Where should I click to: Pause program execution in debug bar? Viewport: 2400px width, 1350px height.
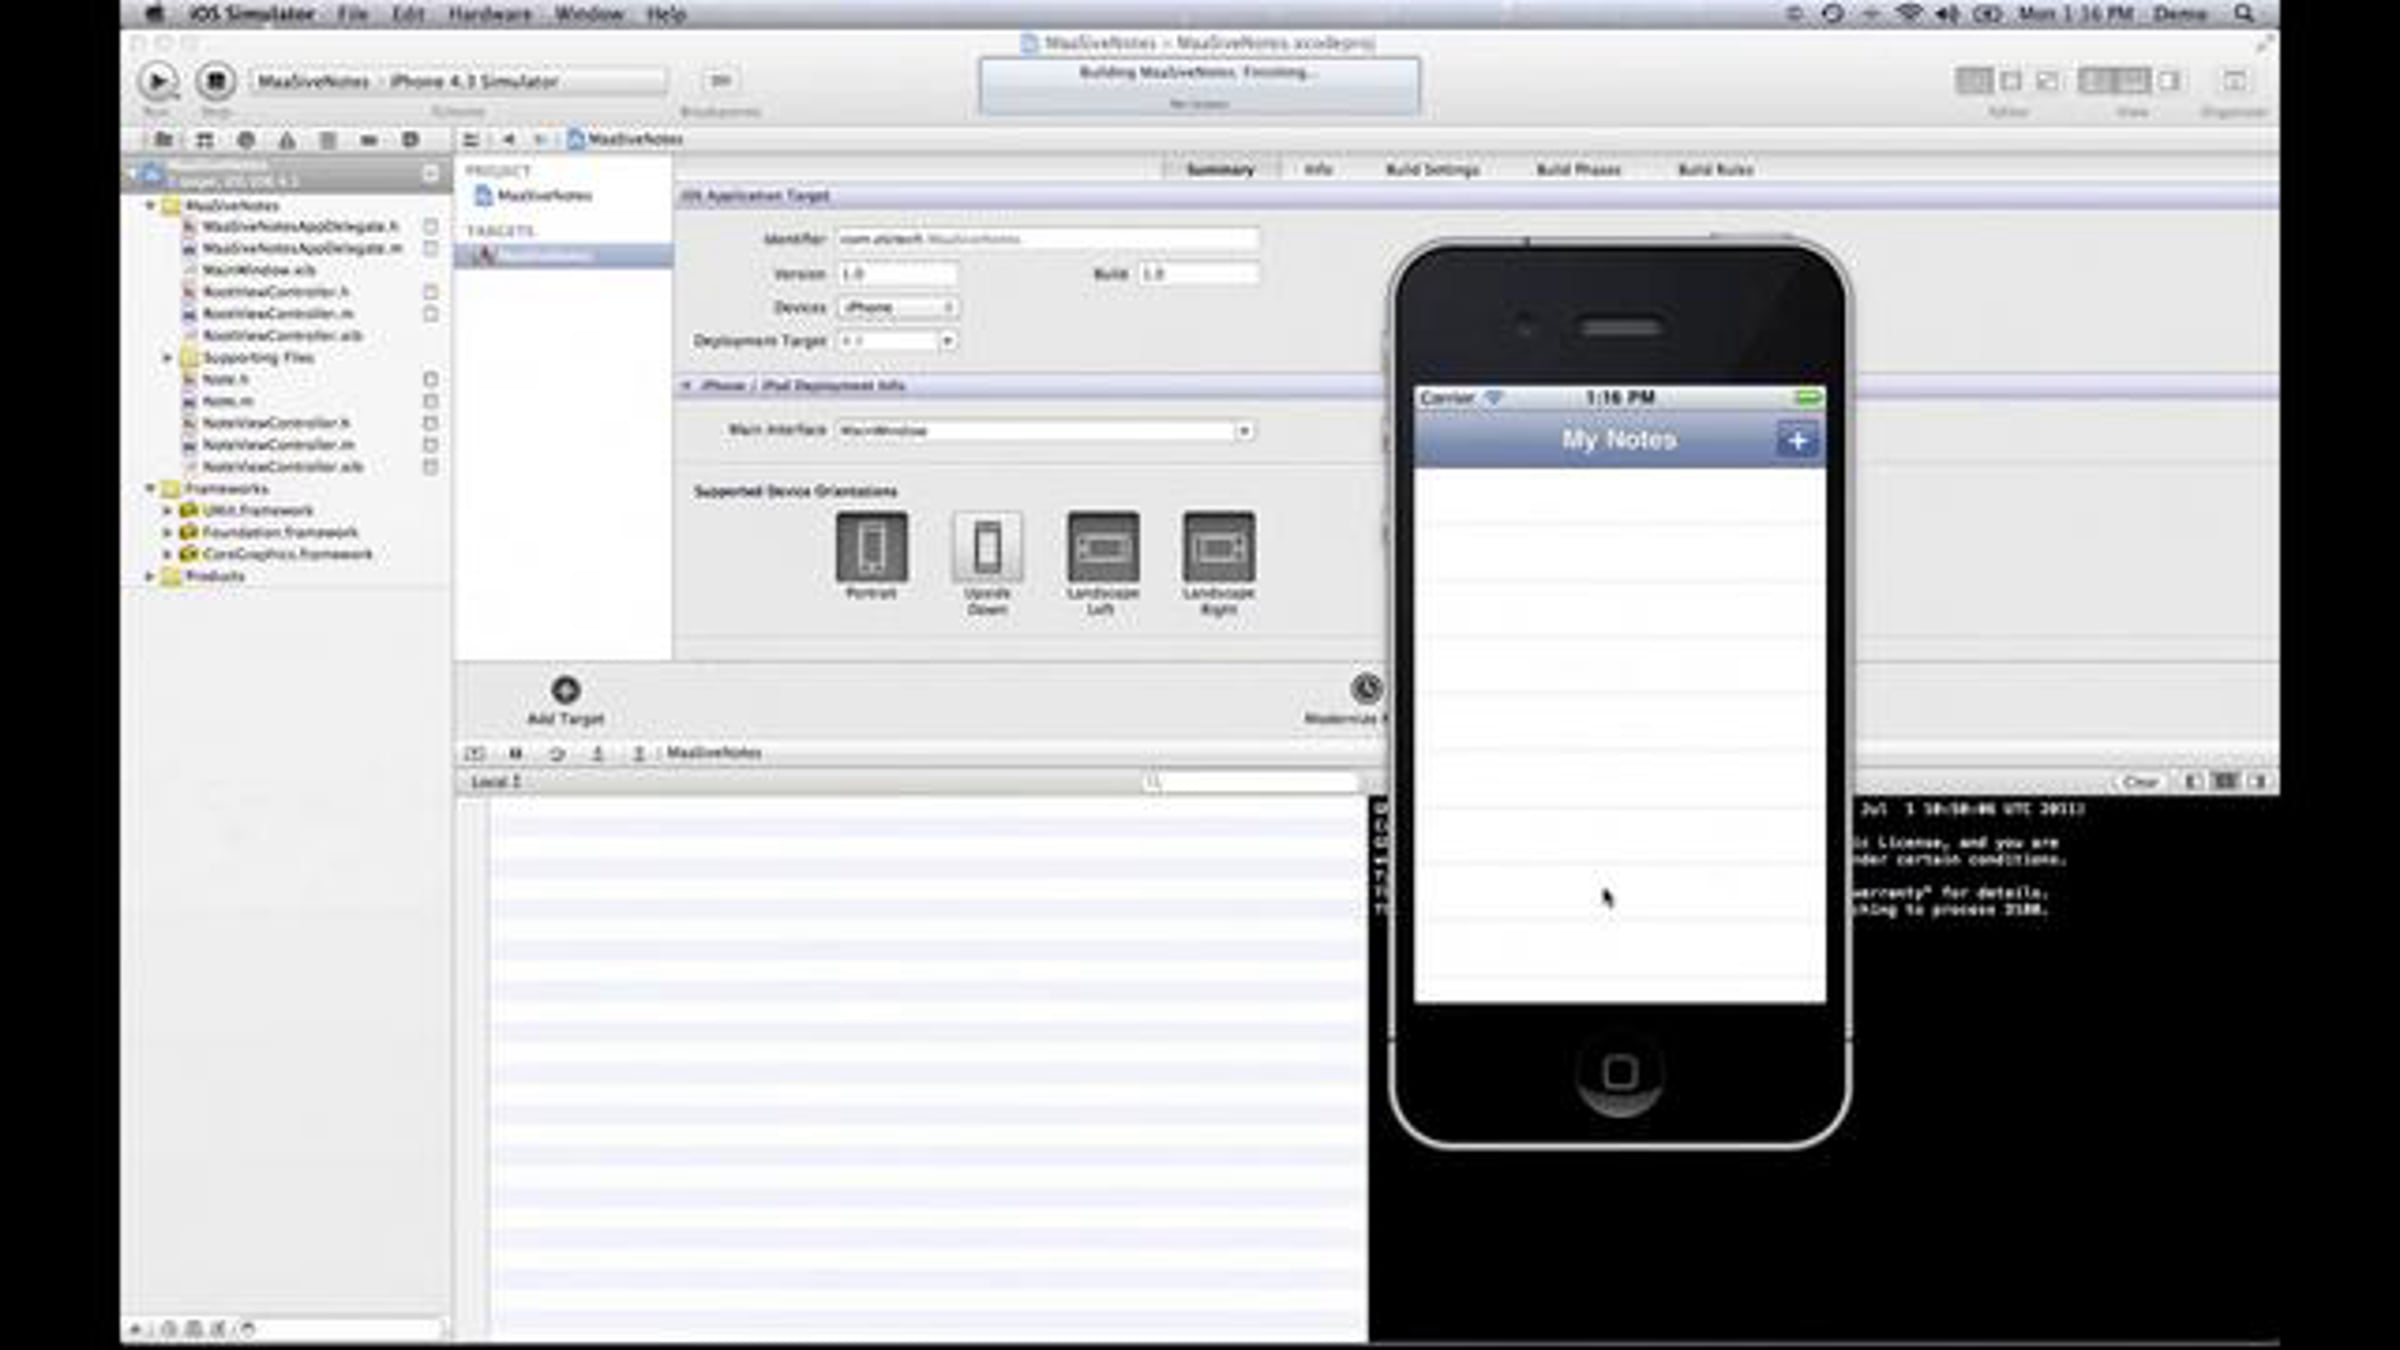(516, 753)
